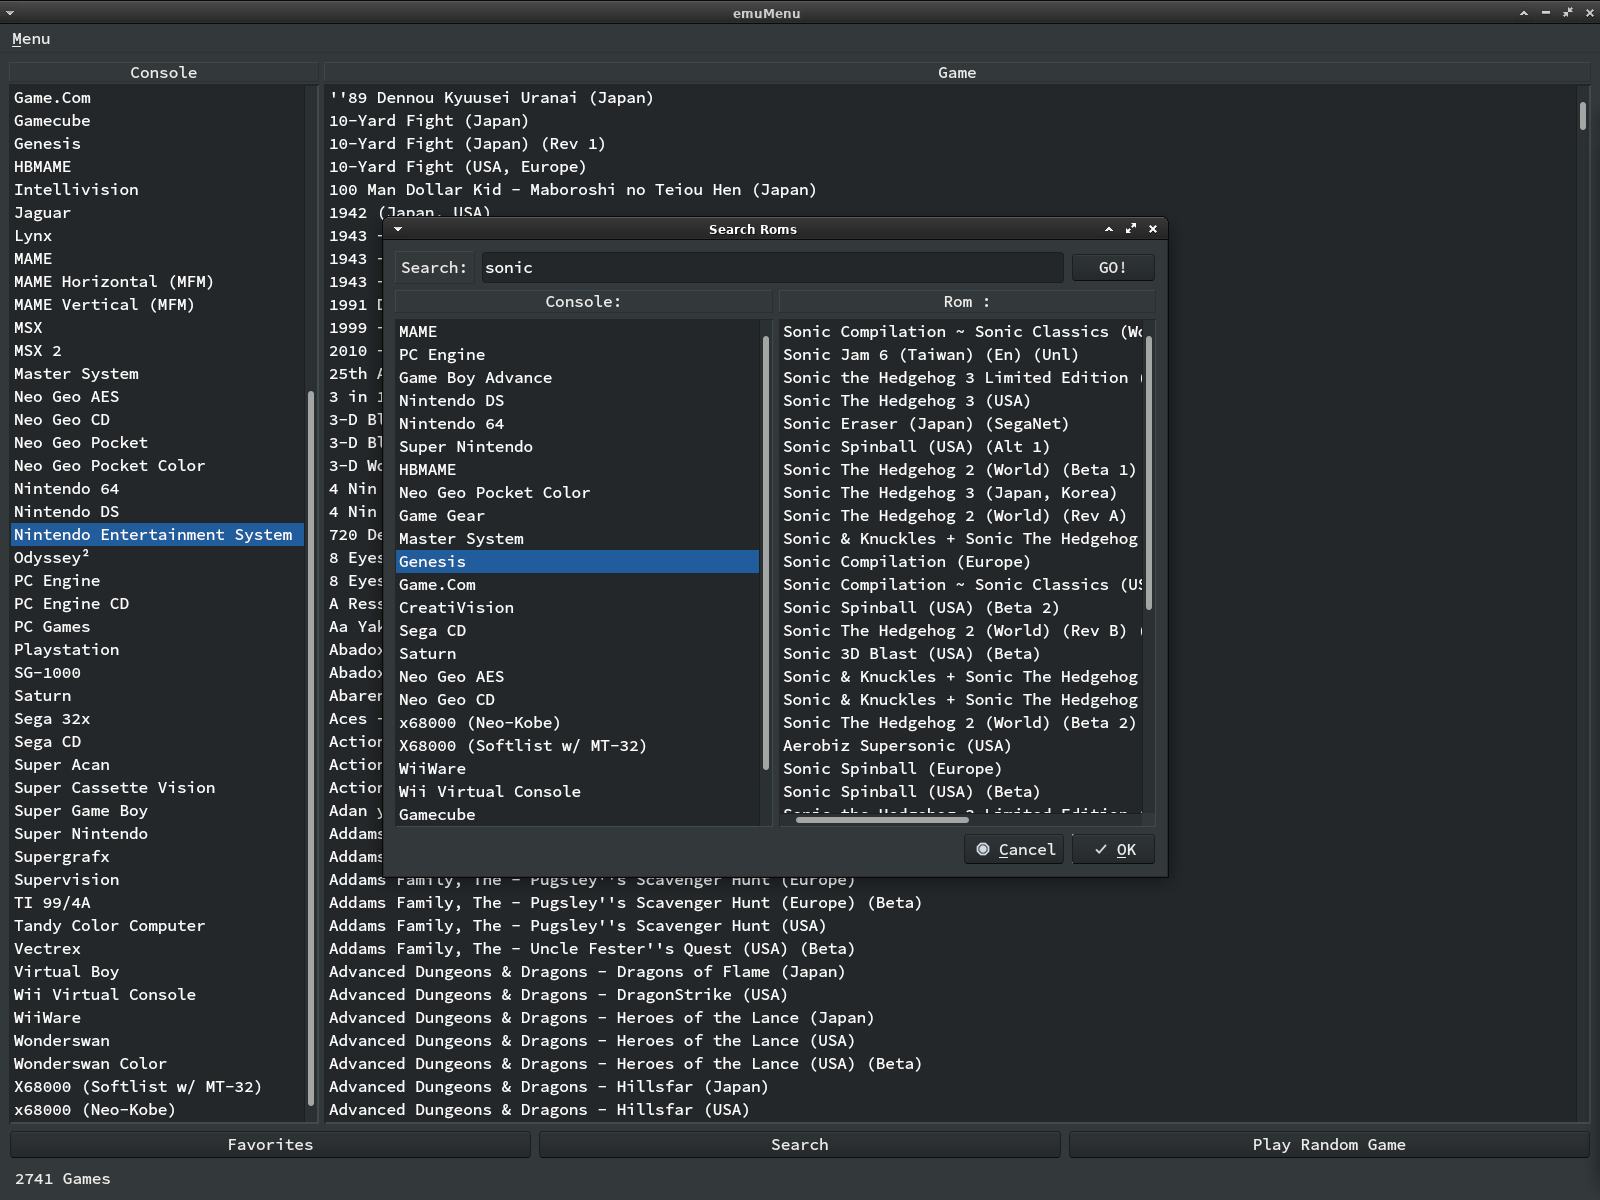1600x1200 pixels.
Task: Choose Aerobiz Supersonic (USA) rom
Action: pyautogui.click(x=961, y=746)
